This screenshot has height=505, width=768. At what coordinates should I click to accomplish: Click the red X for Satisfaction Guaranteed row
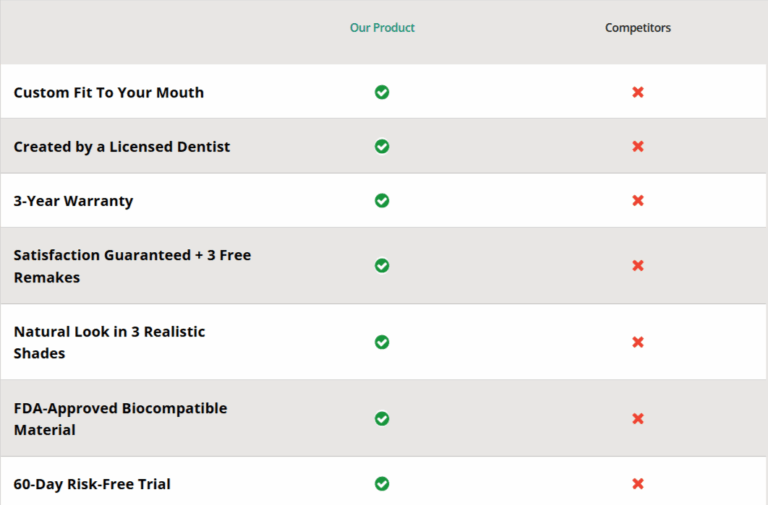(x=638, y=266)
